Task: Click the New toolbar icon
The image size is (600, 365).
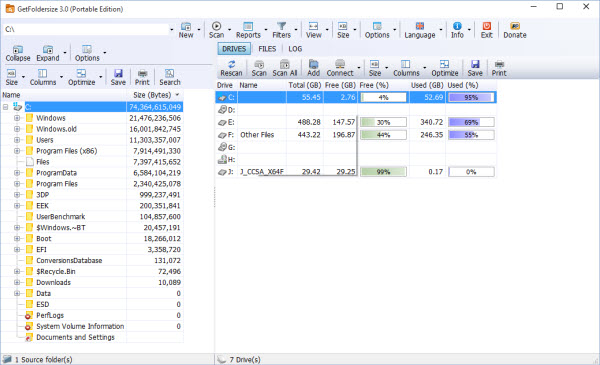Action: point(186,26)
